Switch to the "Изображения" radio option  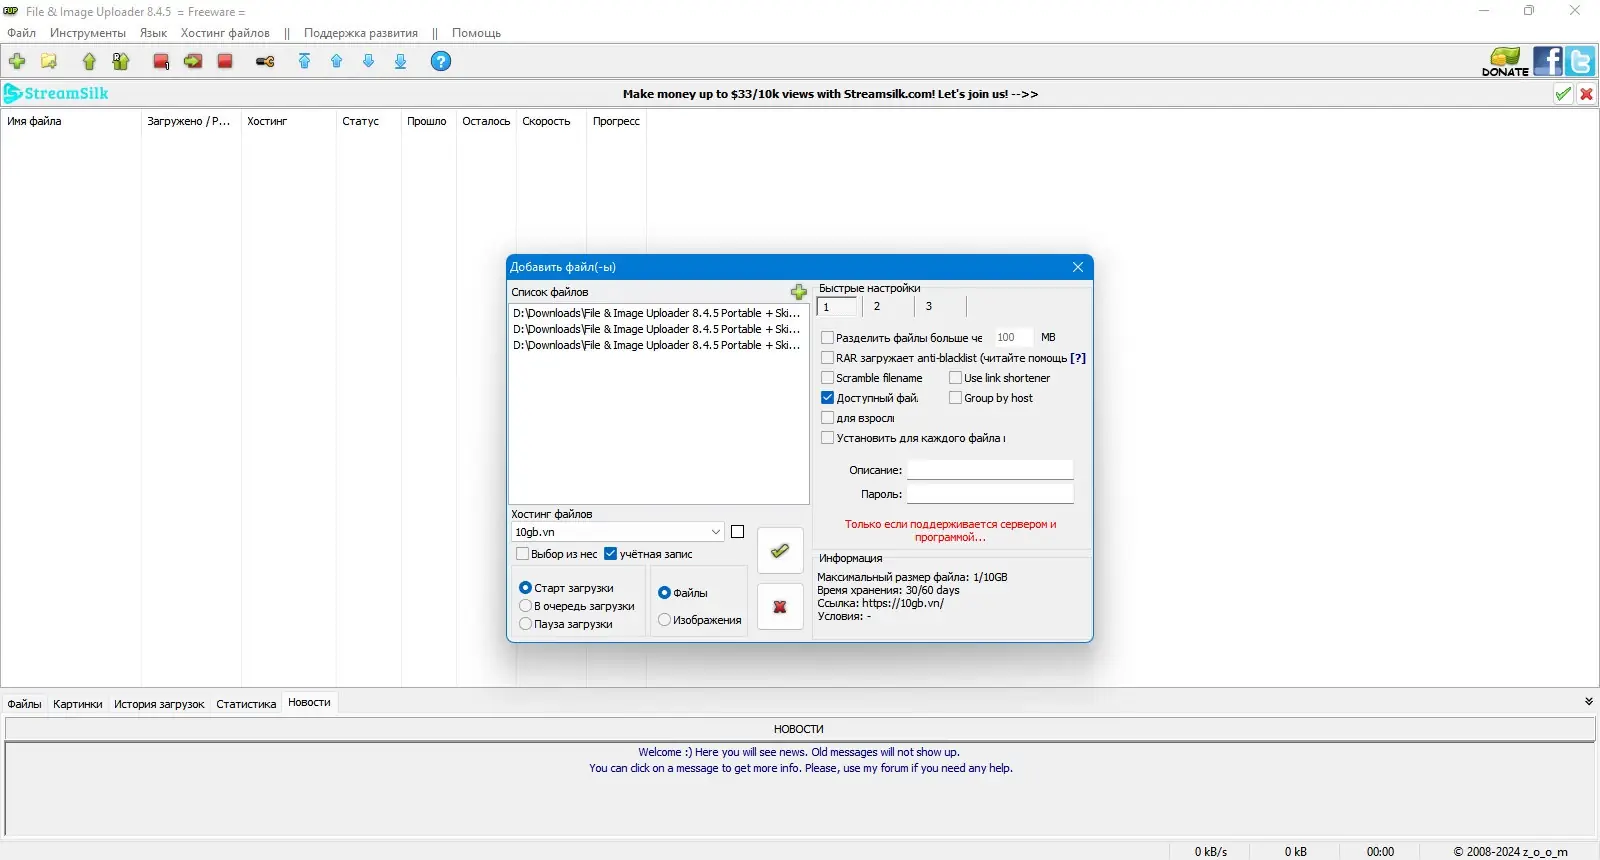tap(664, 620)
